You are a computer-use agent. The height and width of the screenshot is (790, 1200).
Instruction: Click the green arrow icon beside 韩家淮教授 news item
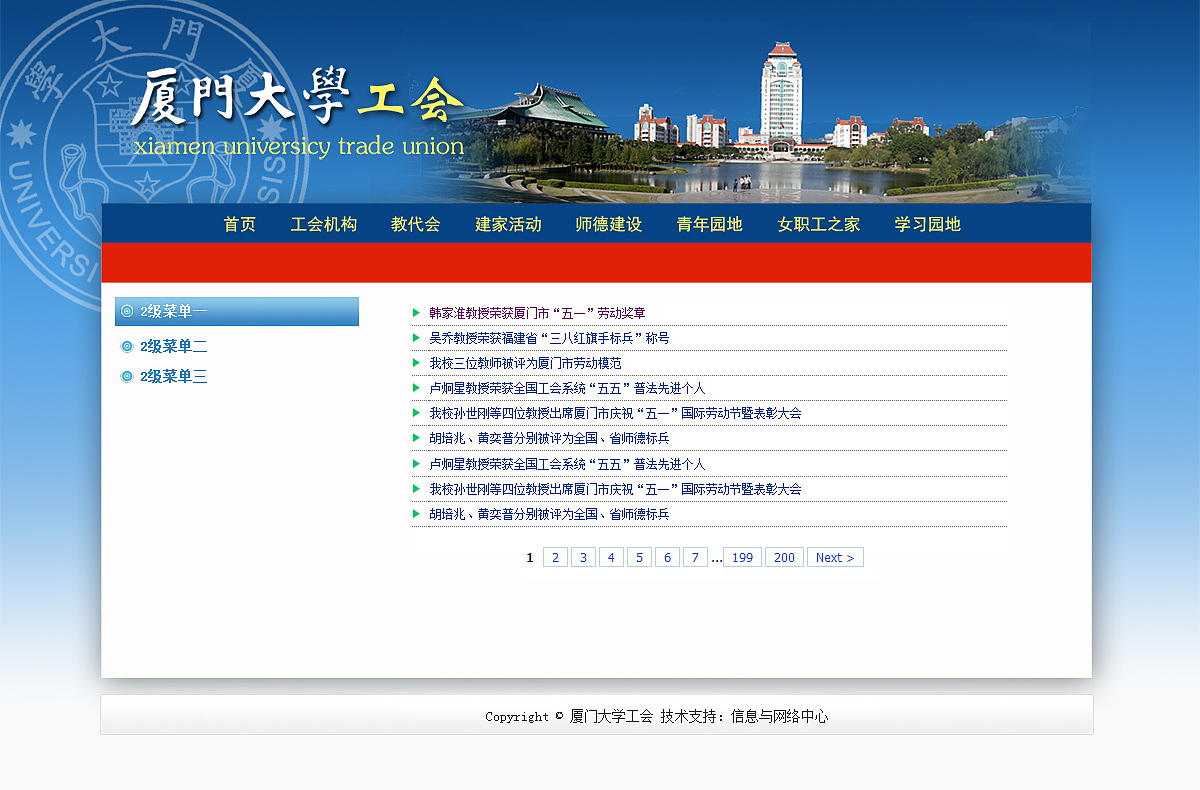pyautogui.click(x=416, y=312)
